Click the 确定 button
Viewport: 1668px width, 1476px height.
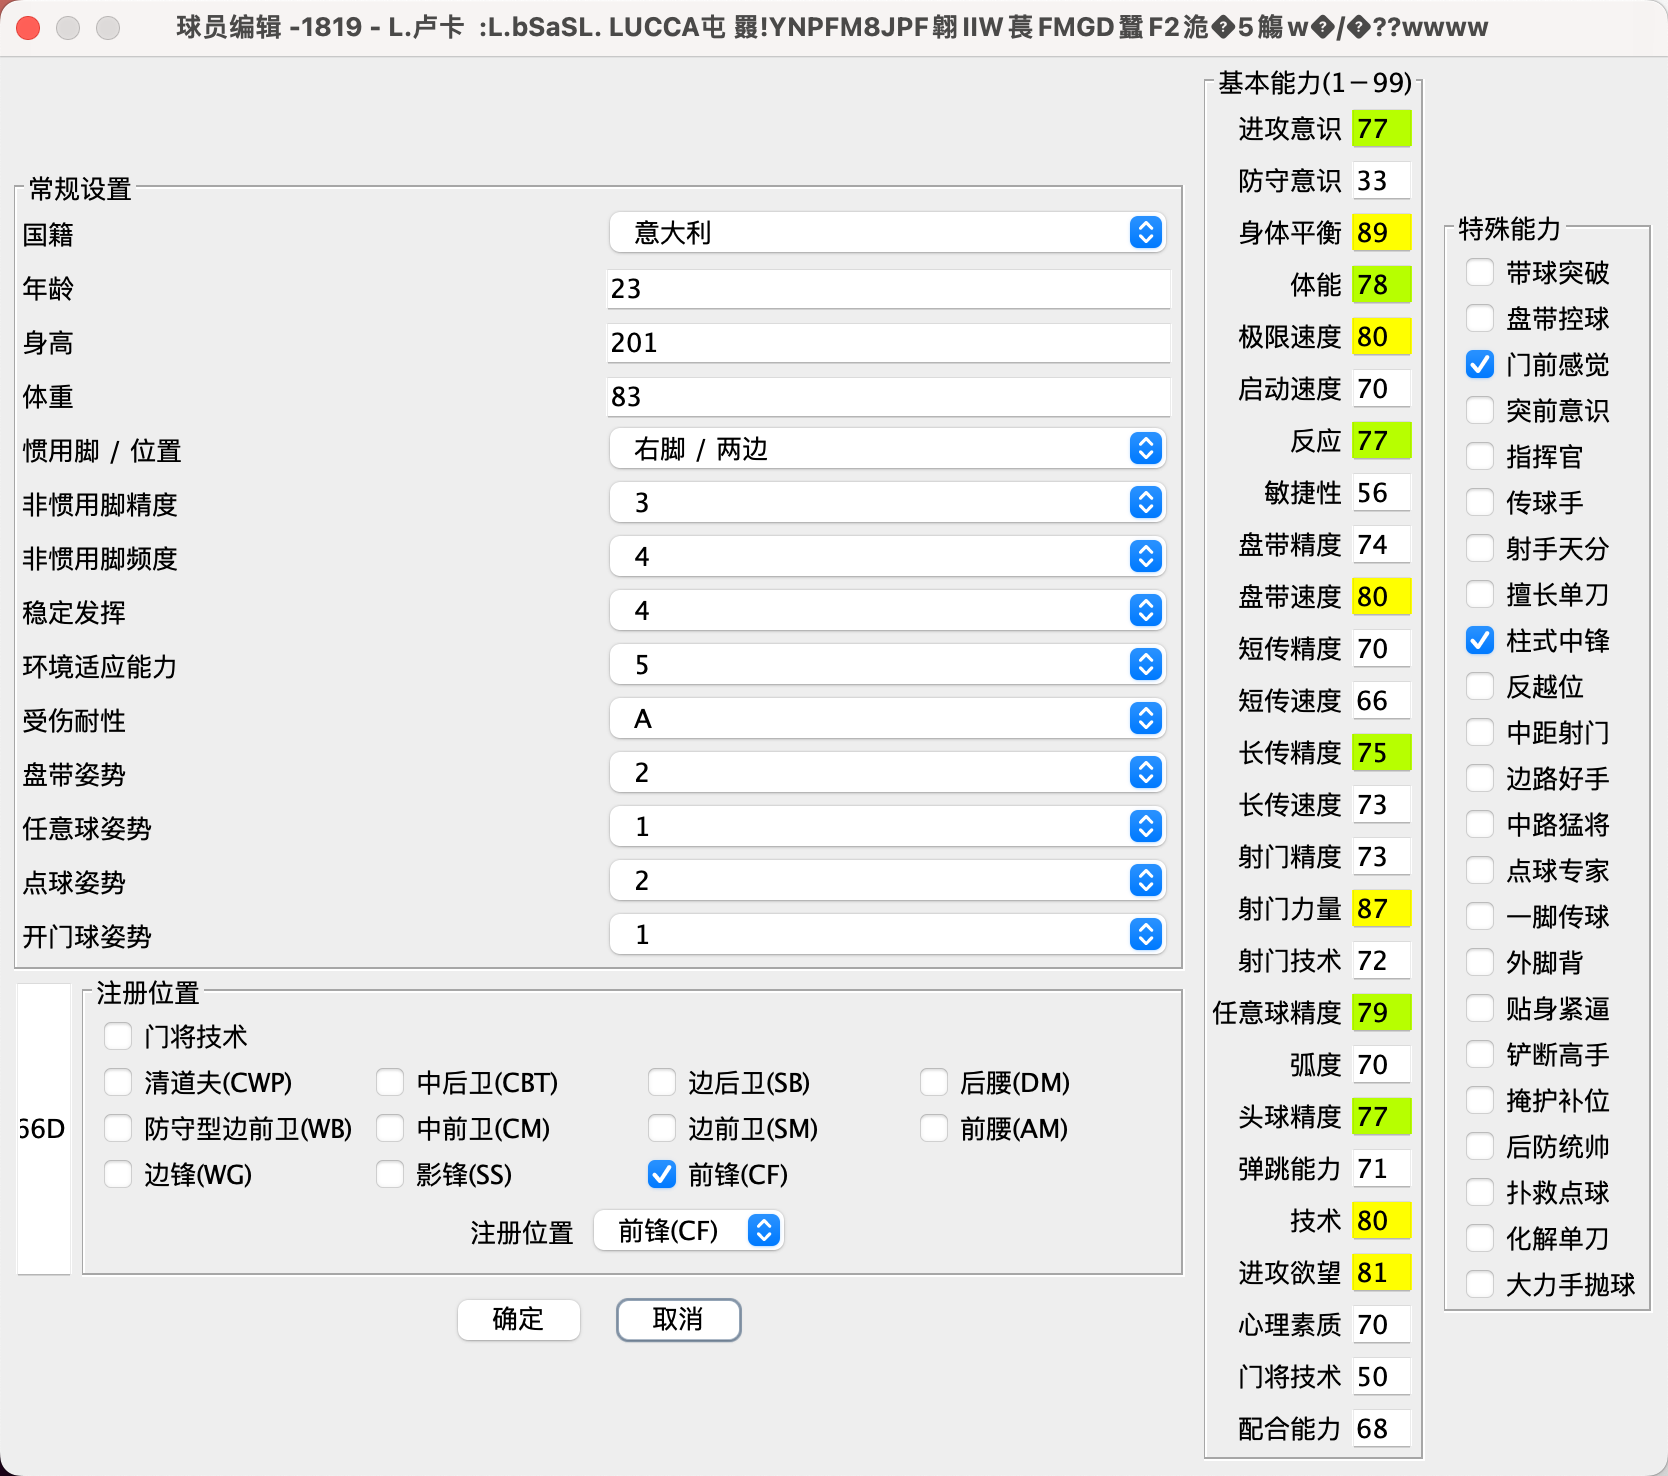(518, 1320)
